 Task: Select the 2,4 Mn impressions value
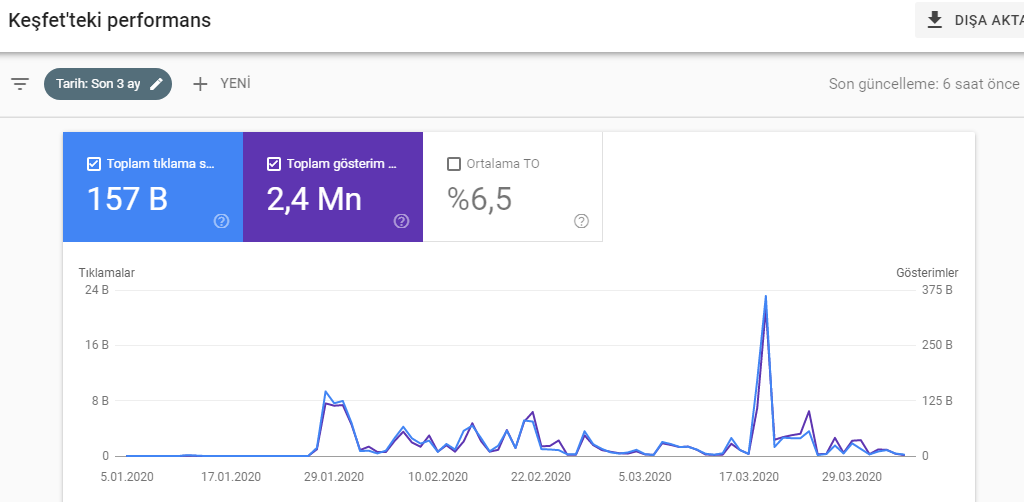pyautogui.click(x=314, y=199)
